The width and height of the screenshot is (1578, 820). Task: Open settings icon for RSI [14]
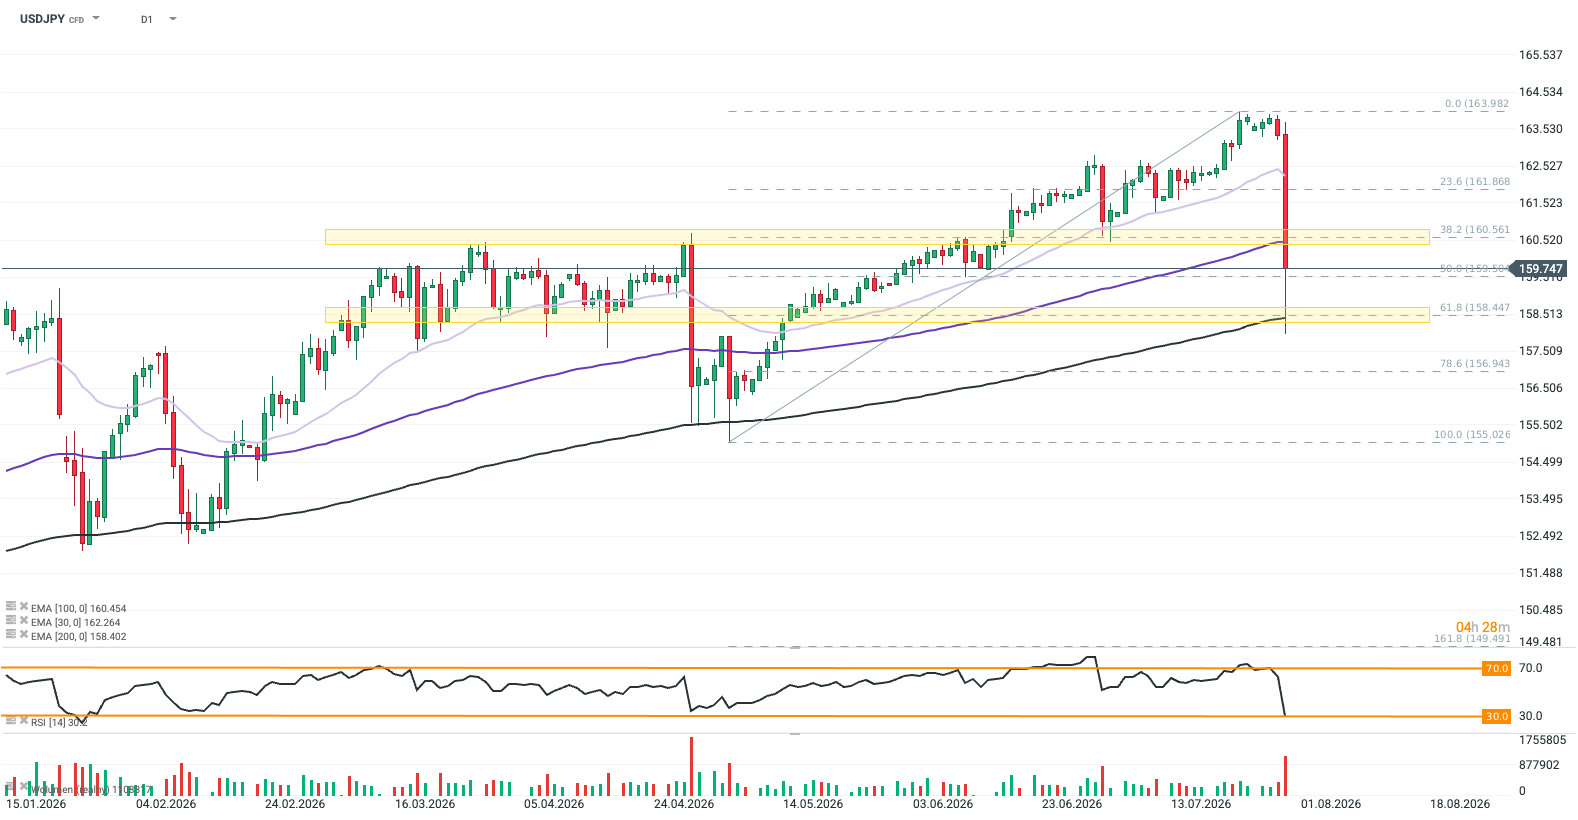click(x=11, y=721)
